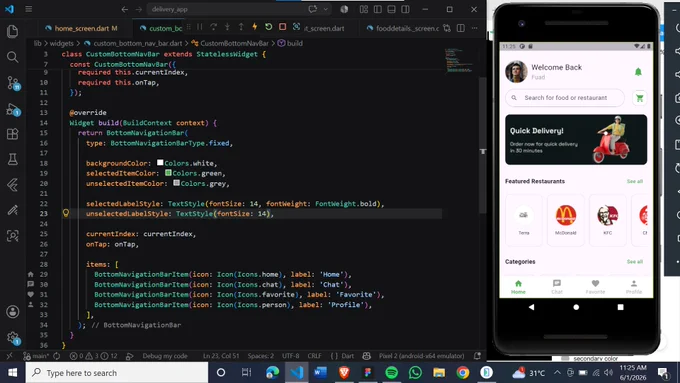The height and width of the screenshot is (383, 680).
Task: Open the Accounts icon in activity bar
Action: (x=13, y=311)
